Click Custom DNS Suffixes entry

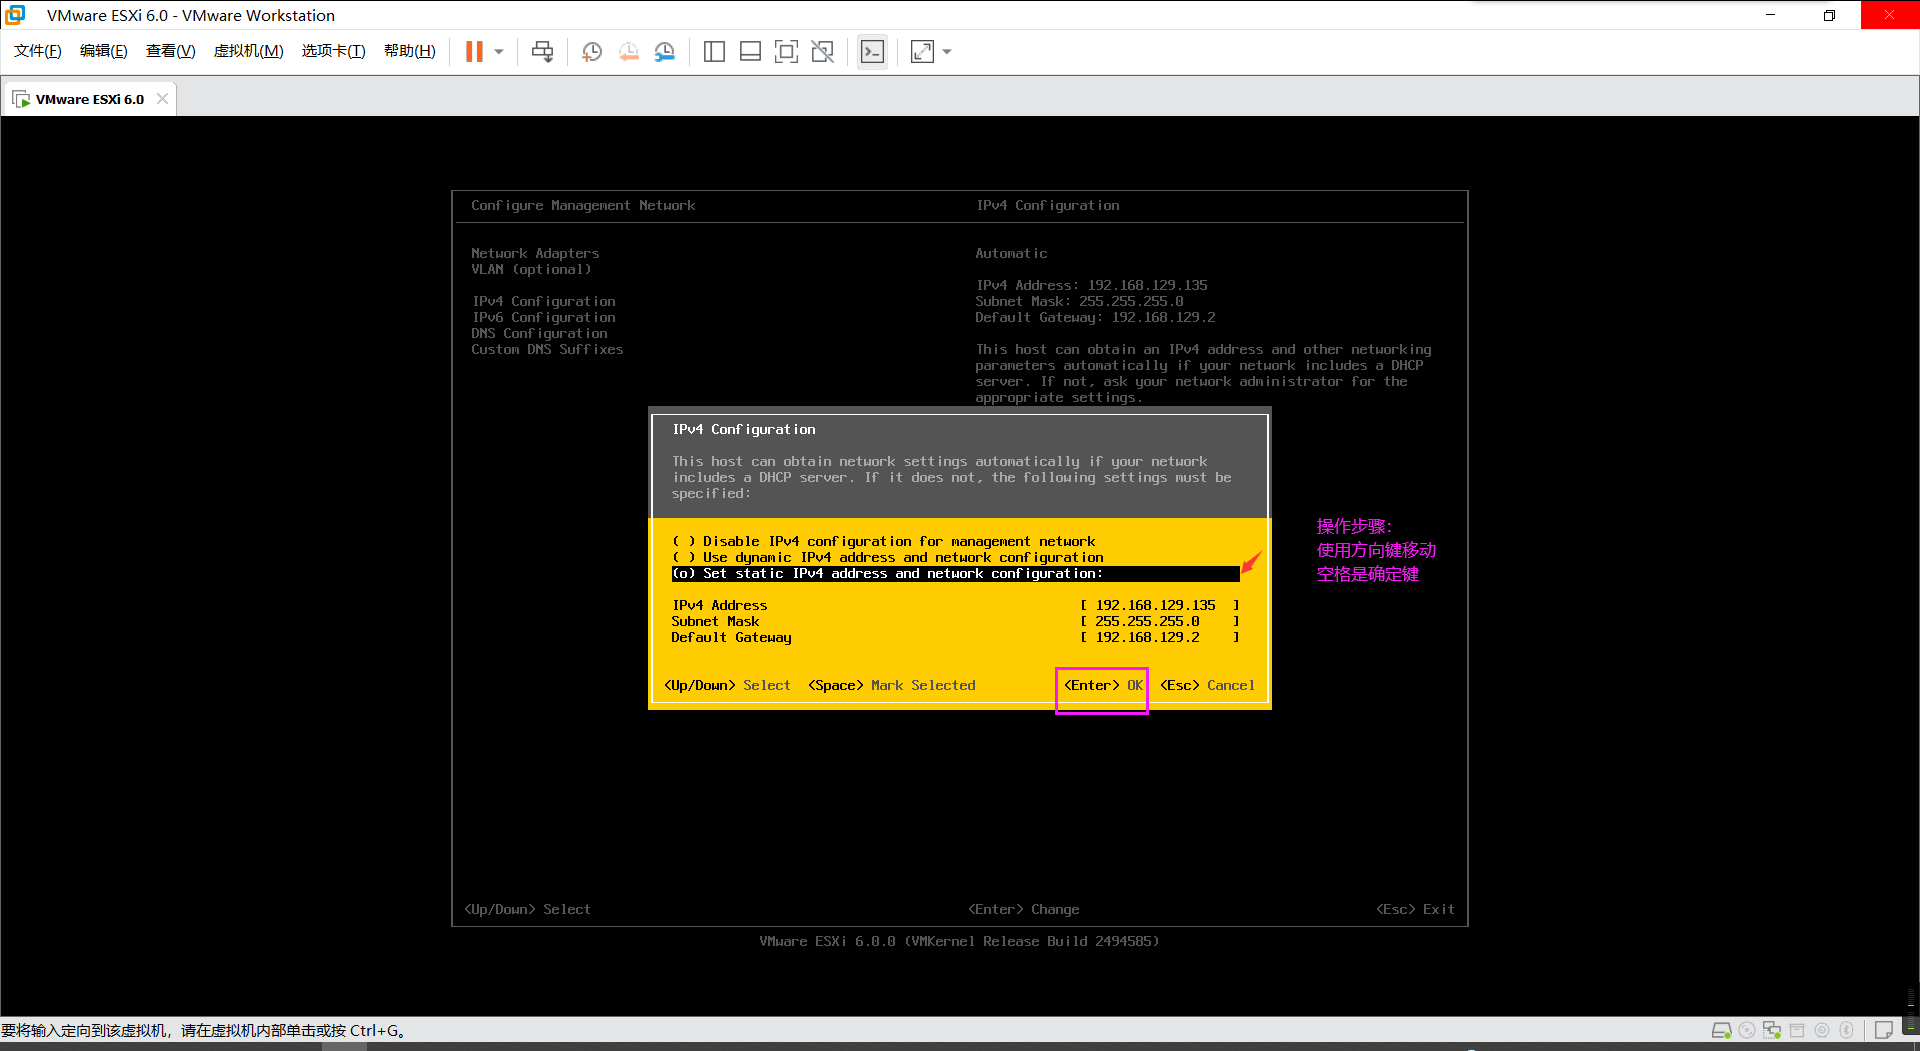click(547, 349)
